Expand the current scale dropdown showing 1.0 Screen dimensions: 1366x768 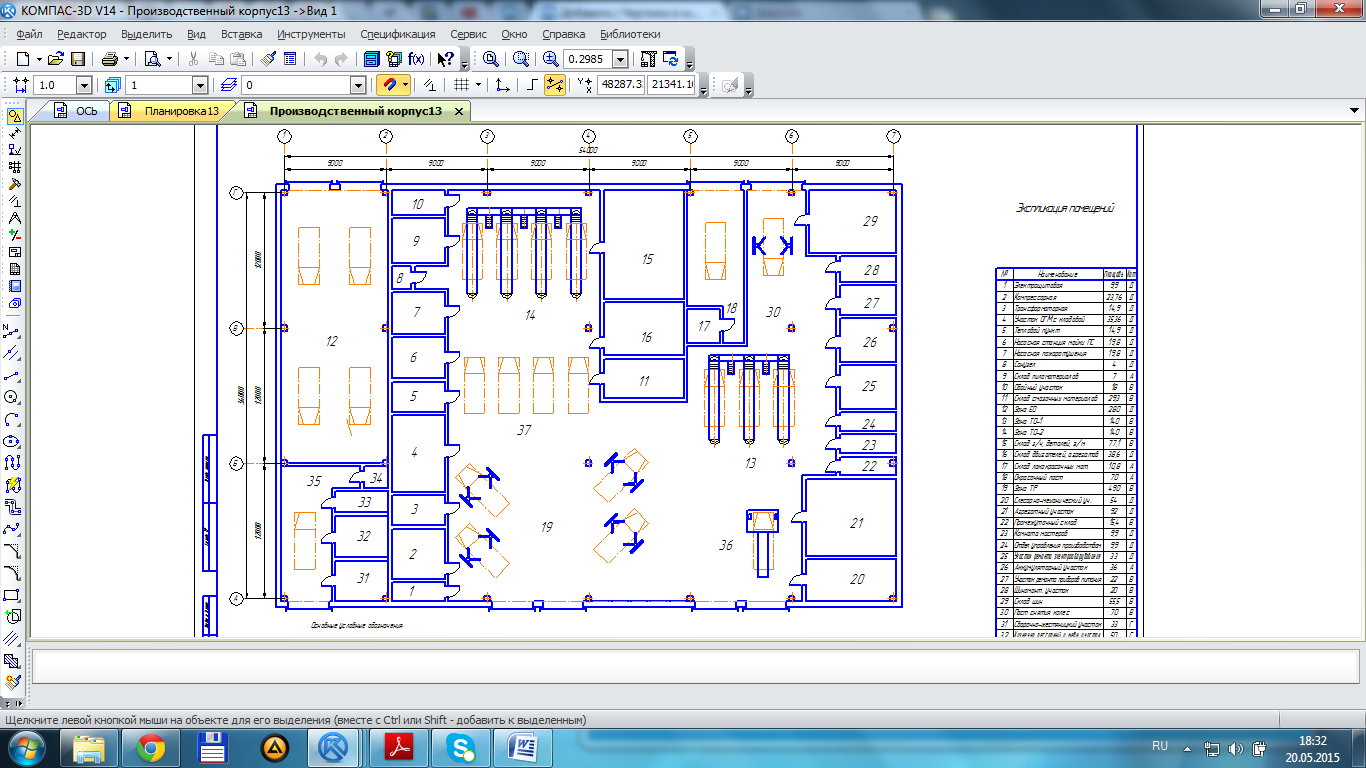tap(84, 86)
